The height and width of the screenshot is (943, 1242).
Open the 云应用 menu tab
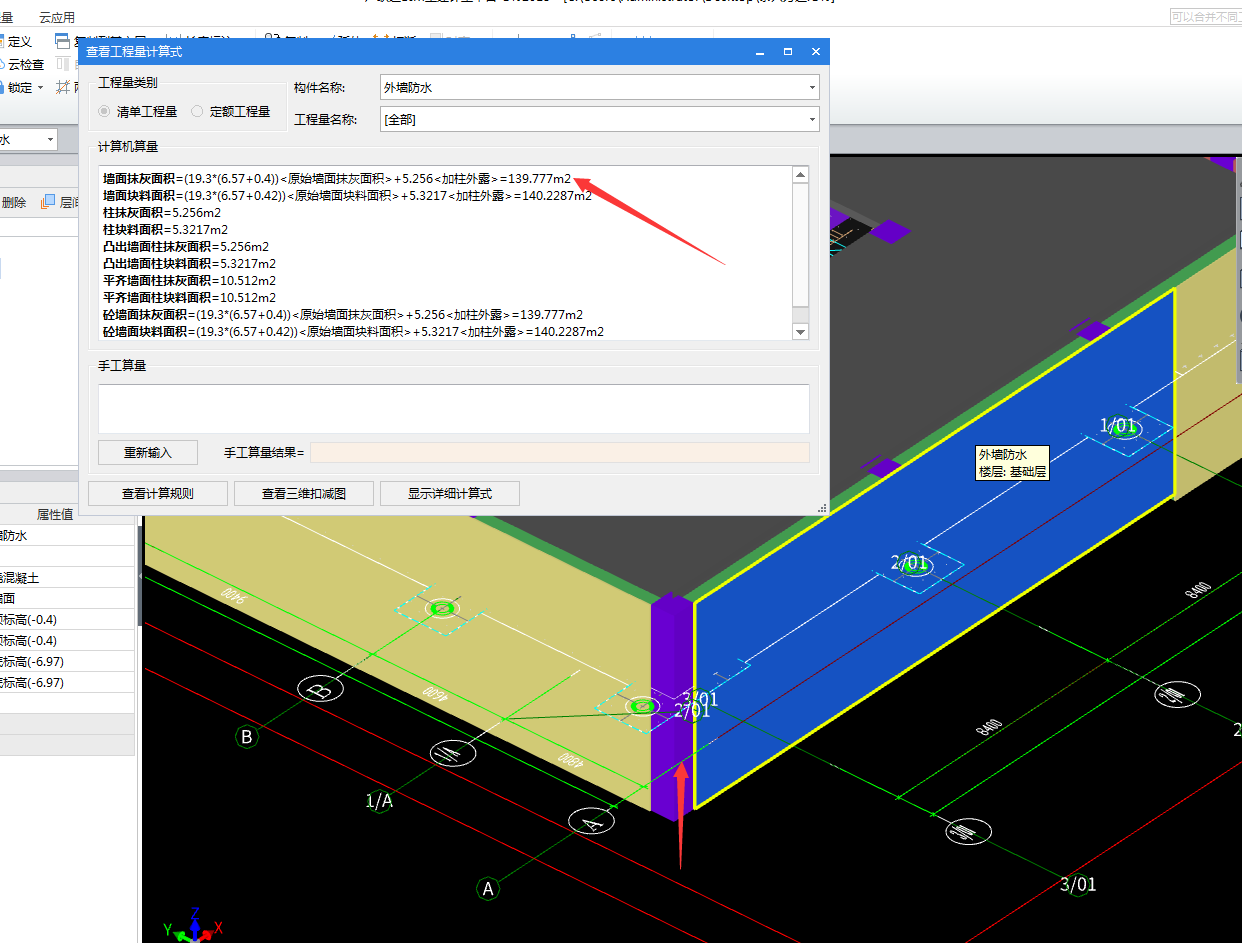[x=57, y=18]
